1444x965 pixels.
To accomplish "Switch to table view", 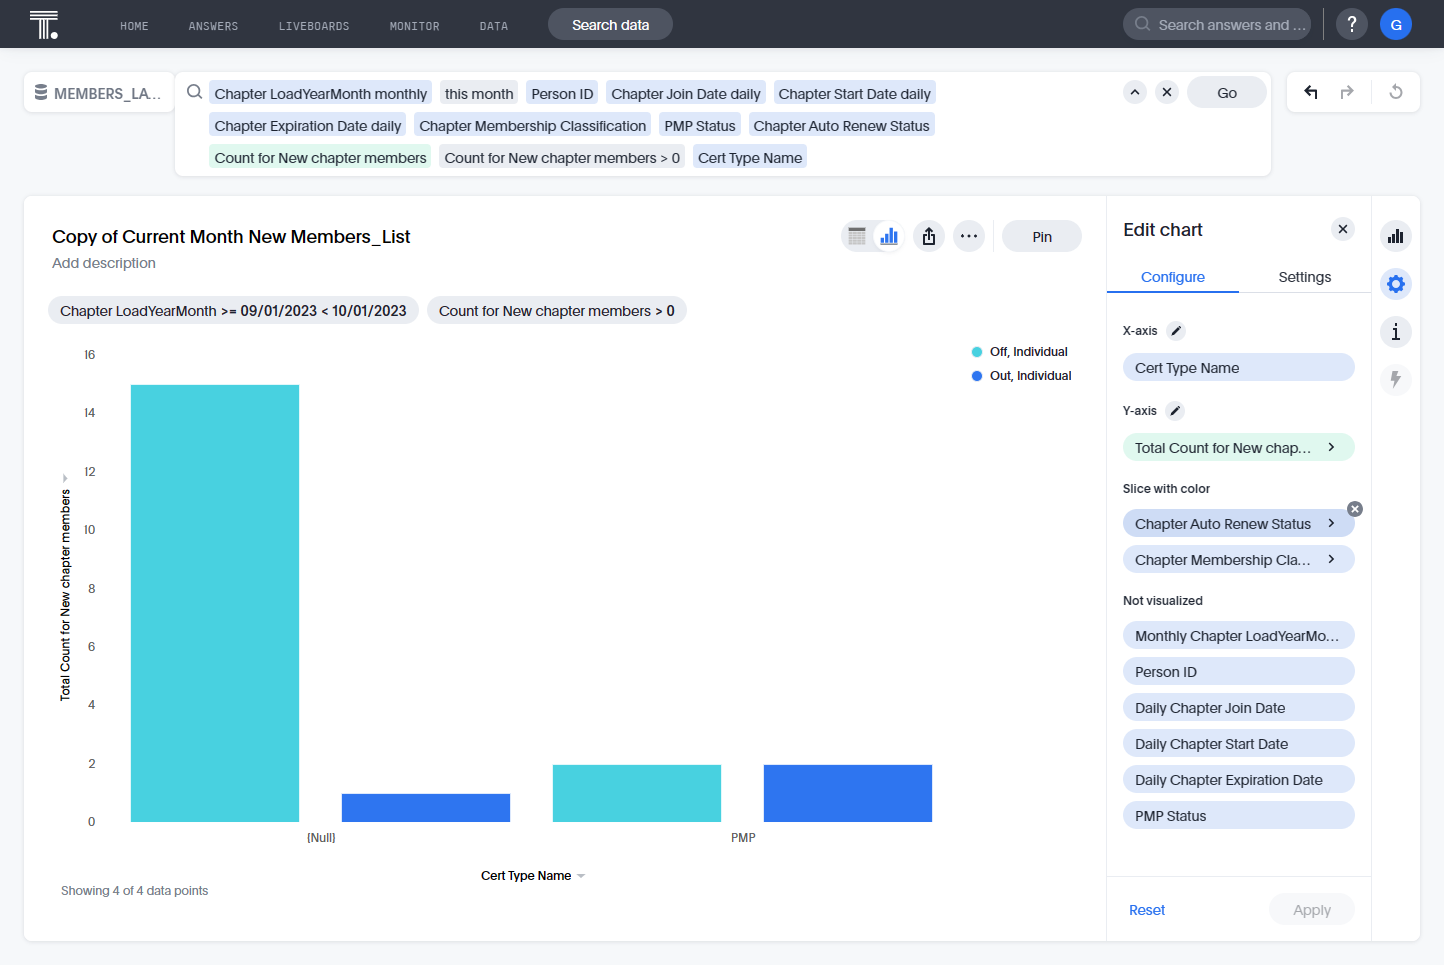I will click(x=857, y=236).
